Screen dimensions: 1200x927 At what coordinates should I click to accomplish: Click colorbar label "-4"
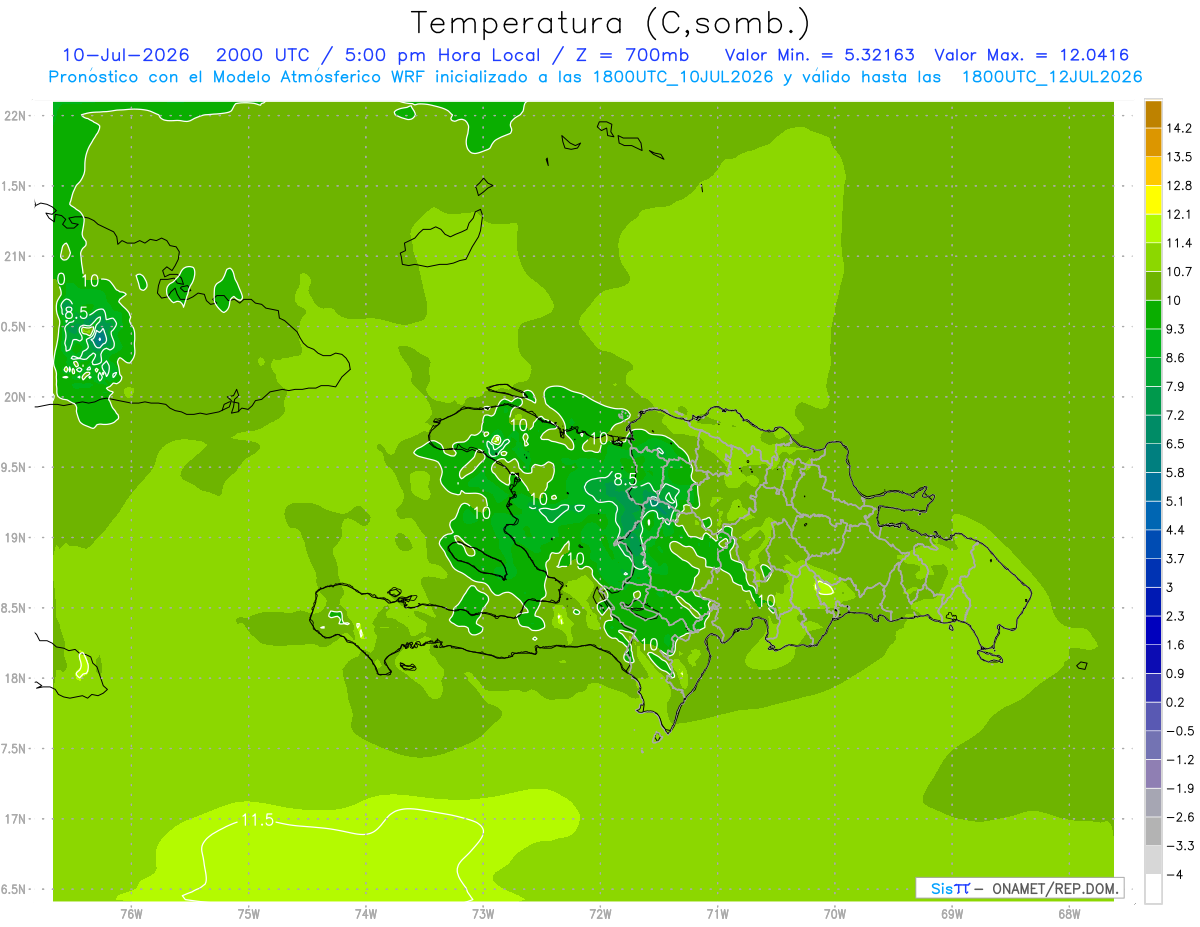(1176, 874)
